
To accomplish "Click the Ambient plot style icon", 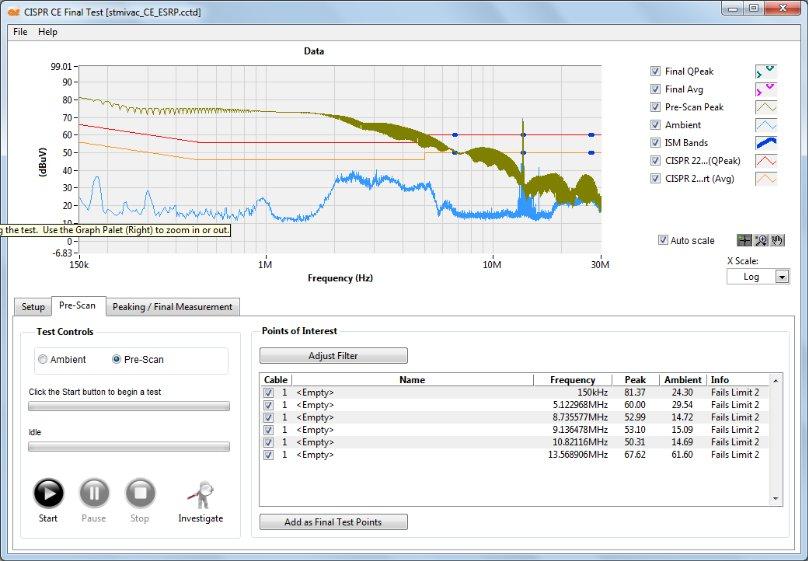I will [766, 125].
